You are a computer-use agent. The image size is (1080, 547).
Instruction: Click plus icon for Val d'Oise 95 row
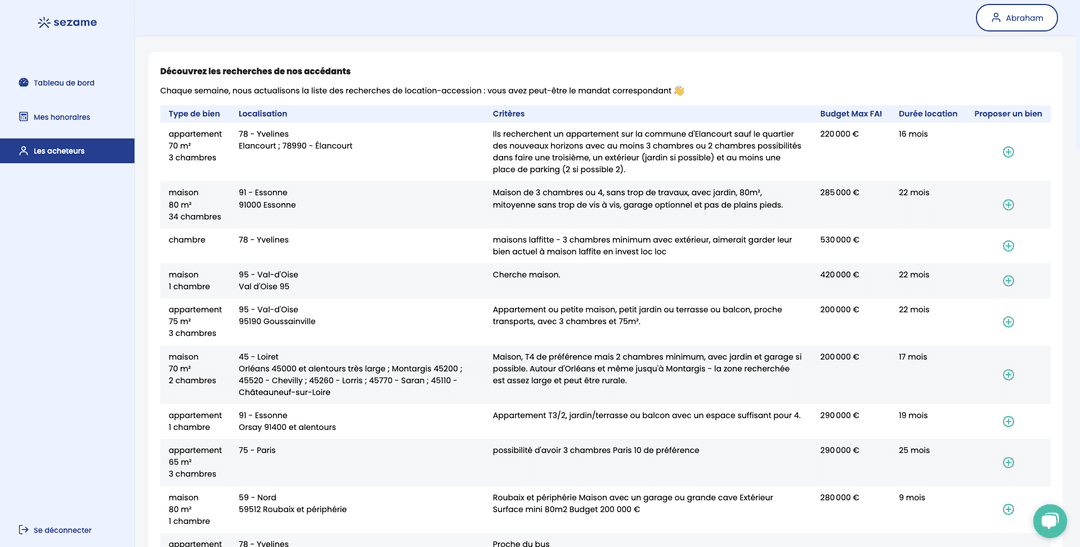pyautogui.click(x=1008, y=281)
